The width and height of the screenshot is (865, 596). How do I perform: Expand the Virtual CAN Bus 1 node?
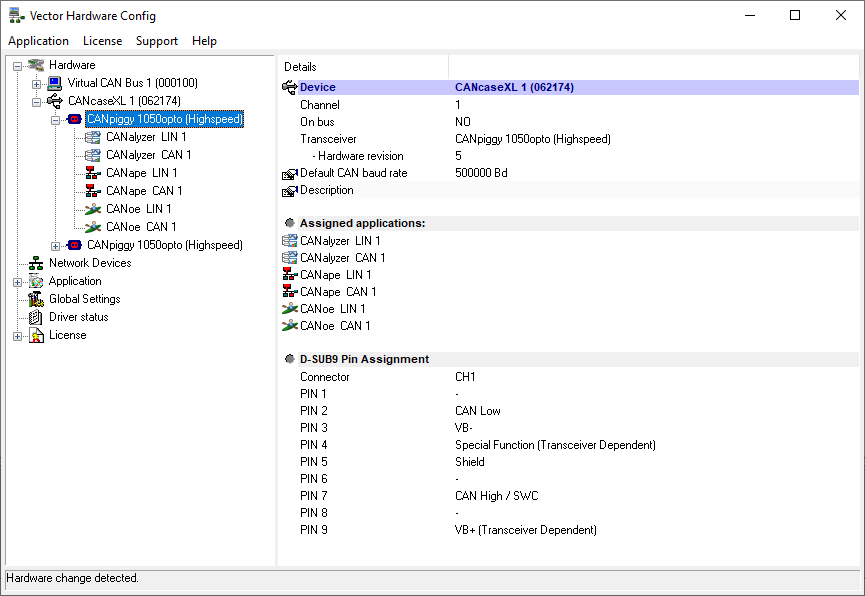click(x=36, y=84)
